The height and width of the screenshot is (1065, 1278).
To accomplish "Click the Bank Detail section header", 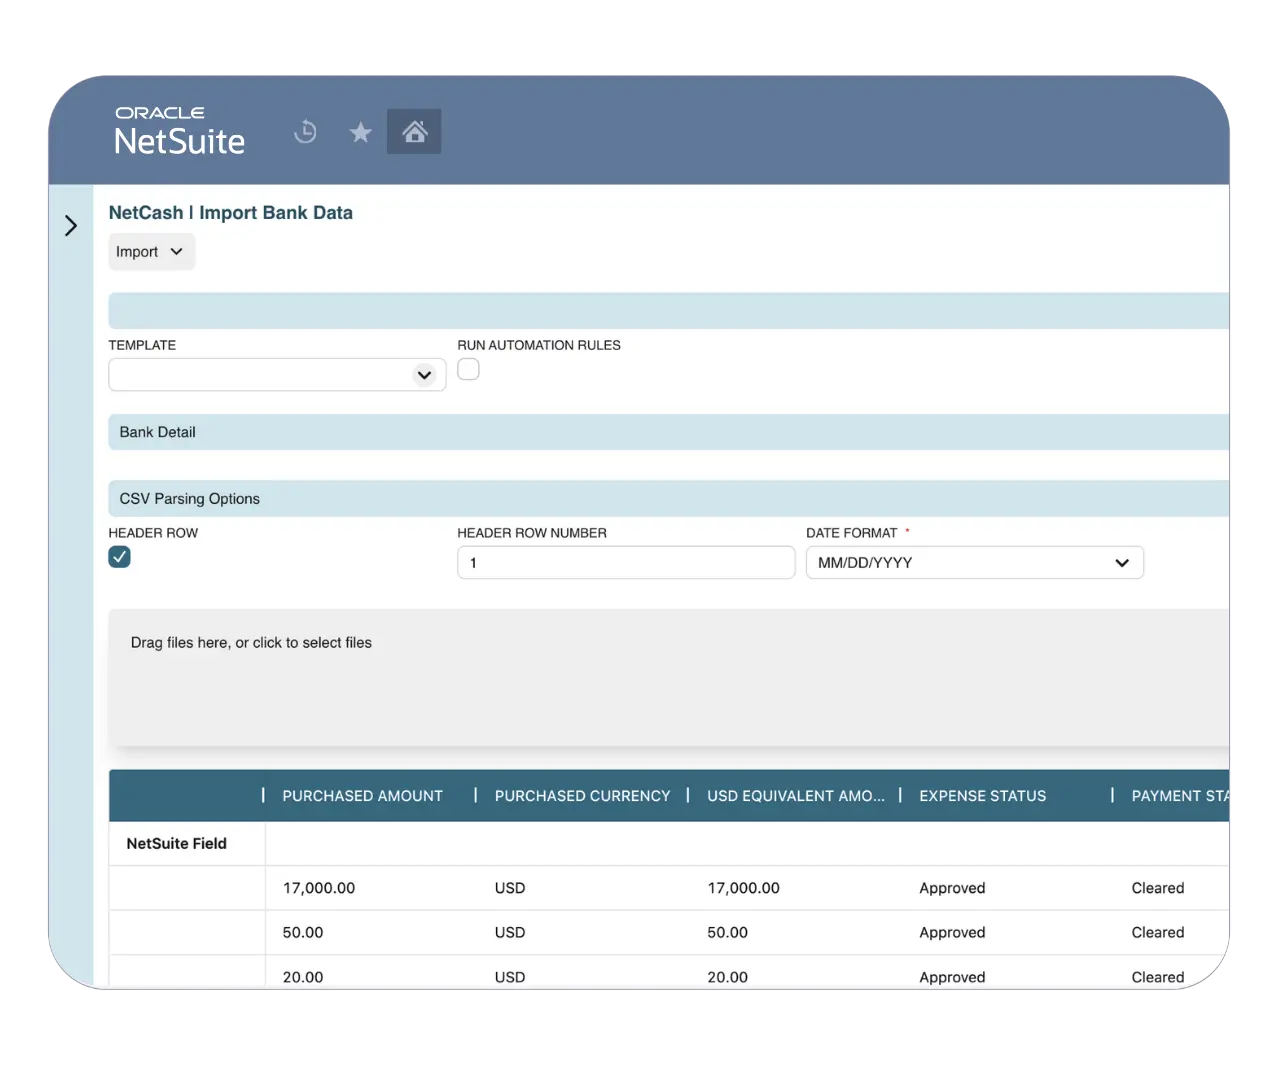I will [x=668, y=432].
